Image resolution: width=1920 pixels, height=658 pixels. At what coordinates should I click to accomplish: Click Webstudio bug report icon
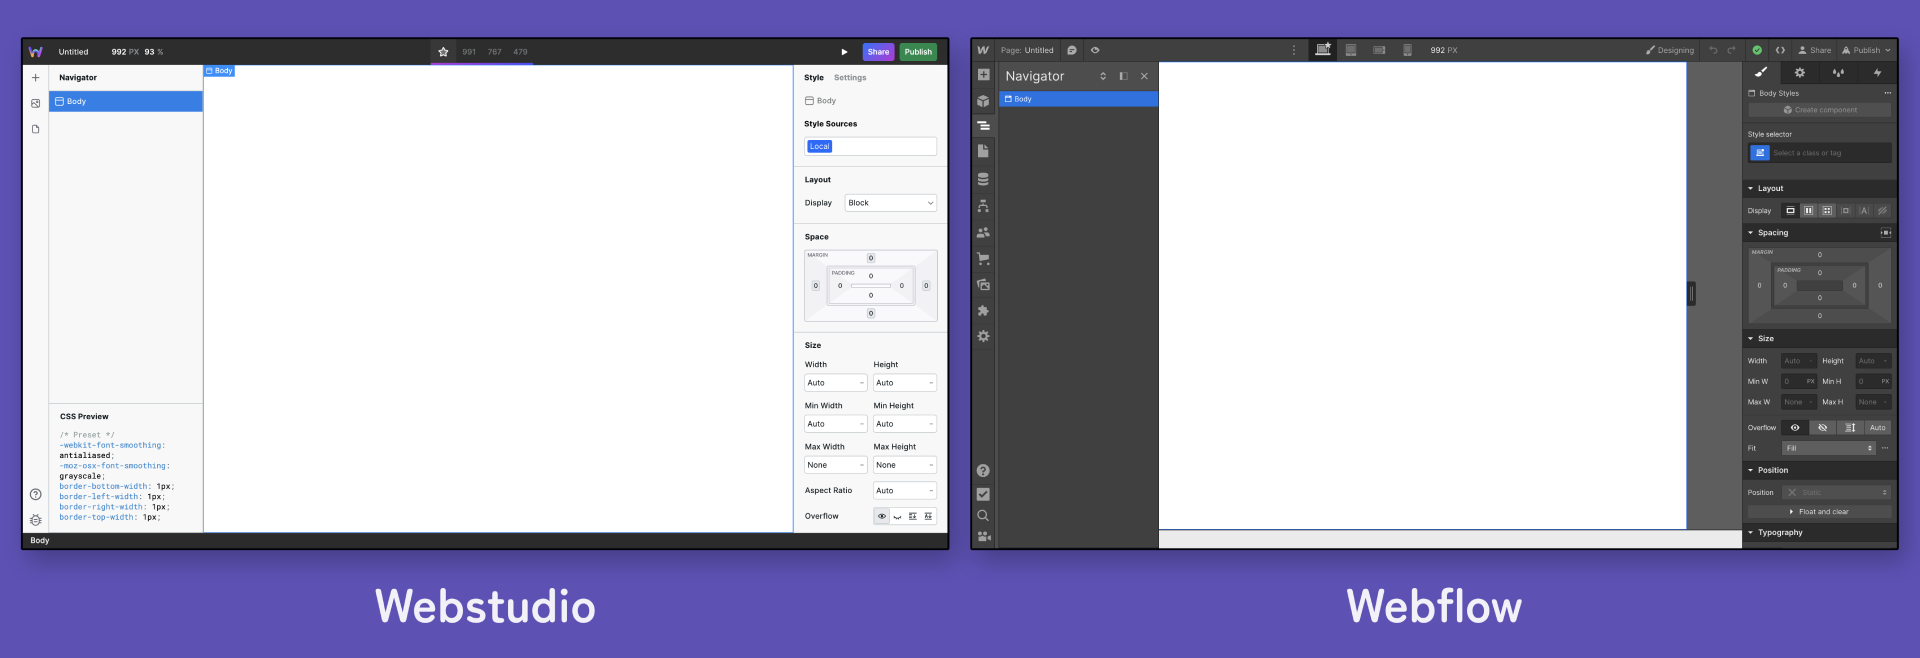pos(36,520)
